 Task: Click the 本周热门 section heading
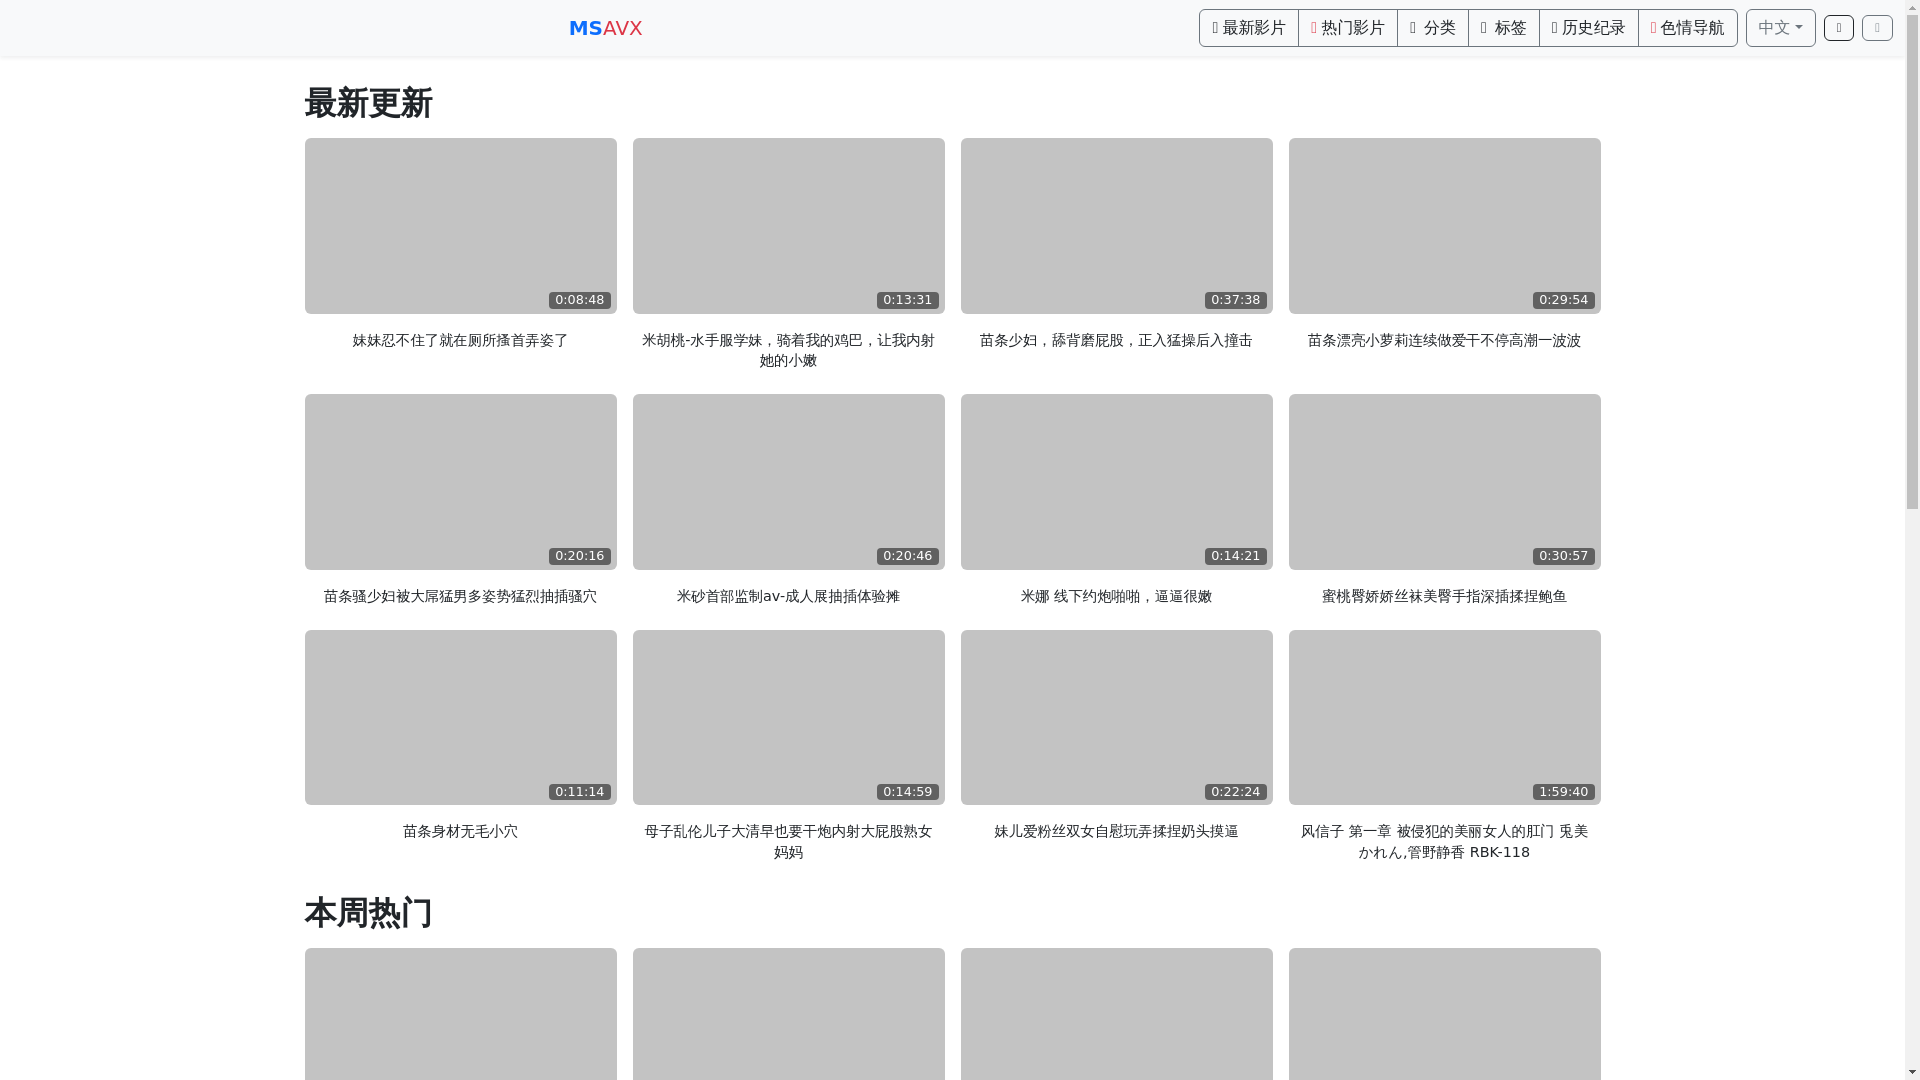[x=368, y=914]
